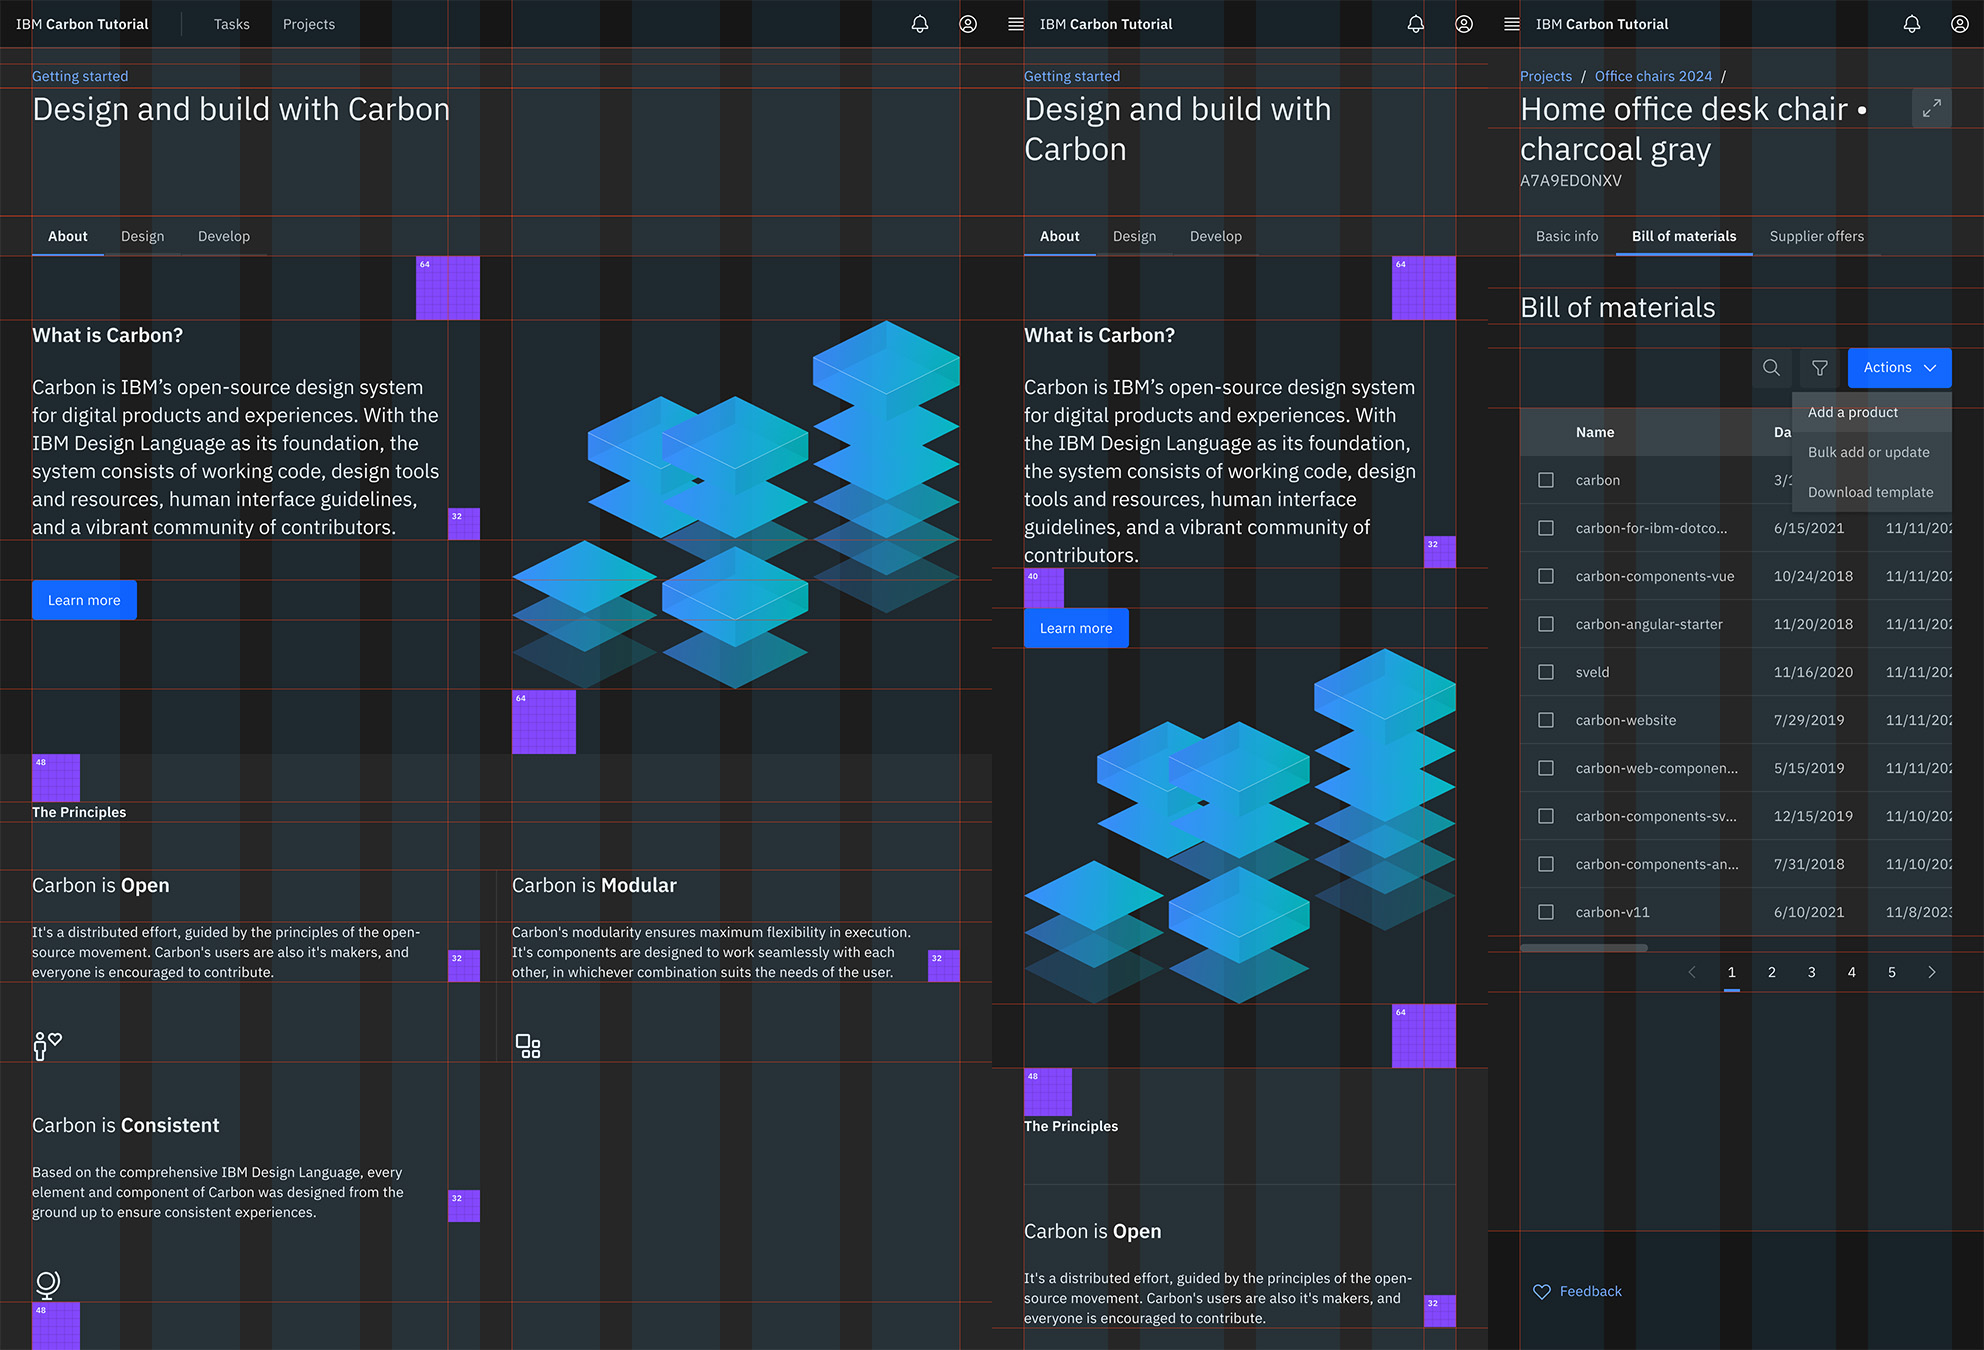Click the carbon-v11 table cell
The width and height of the screenshot is (1984, 1350).
coord(1613,912)
